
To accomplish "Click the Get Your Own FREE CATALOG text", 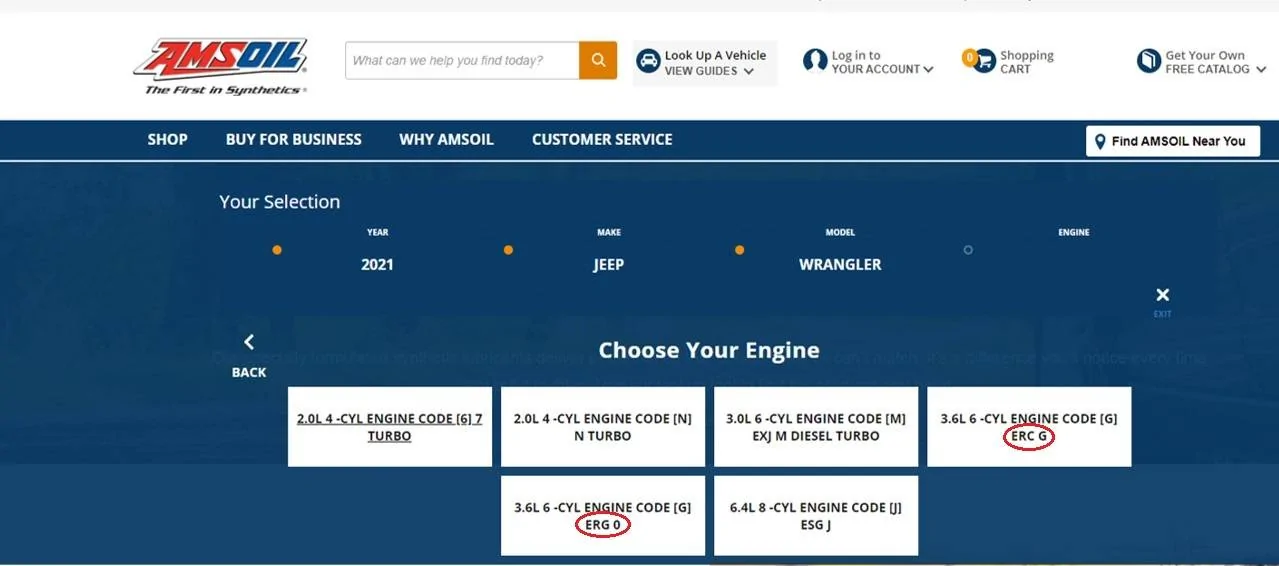I will click(1207, 62).
